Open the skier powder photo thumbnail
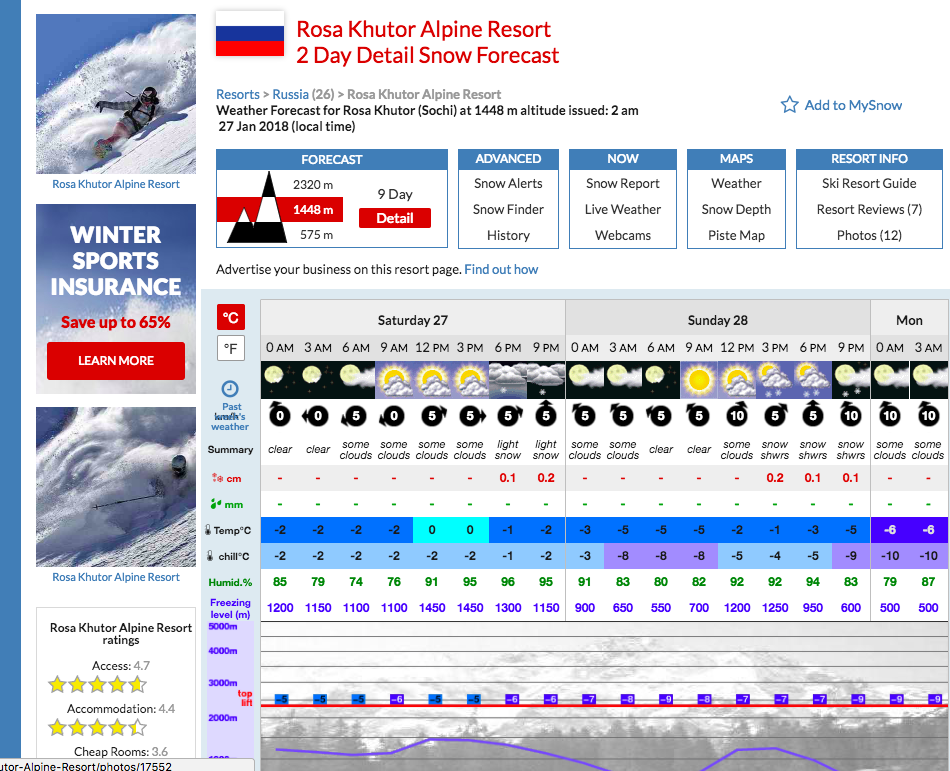The width and height of the screenshot is (950, 771). pos(116,487)
